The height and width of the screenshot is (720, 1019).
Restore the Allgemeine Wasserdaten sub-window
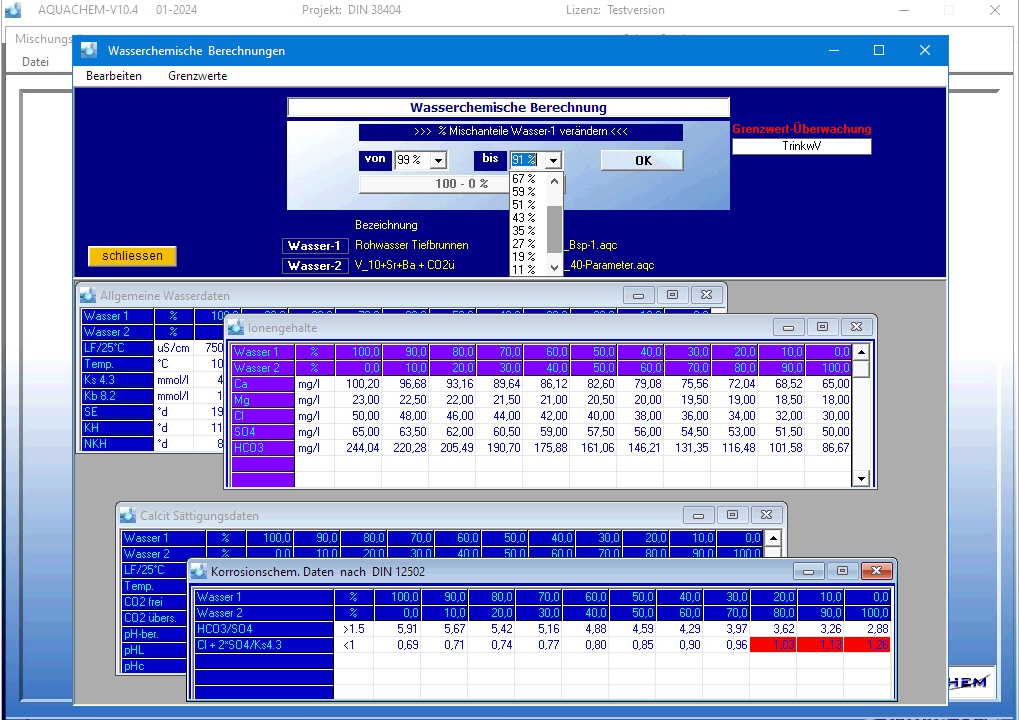[672, 295]
